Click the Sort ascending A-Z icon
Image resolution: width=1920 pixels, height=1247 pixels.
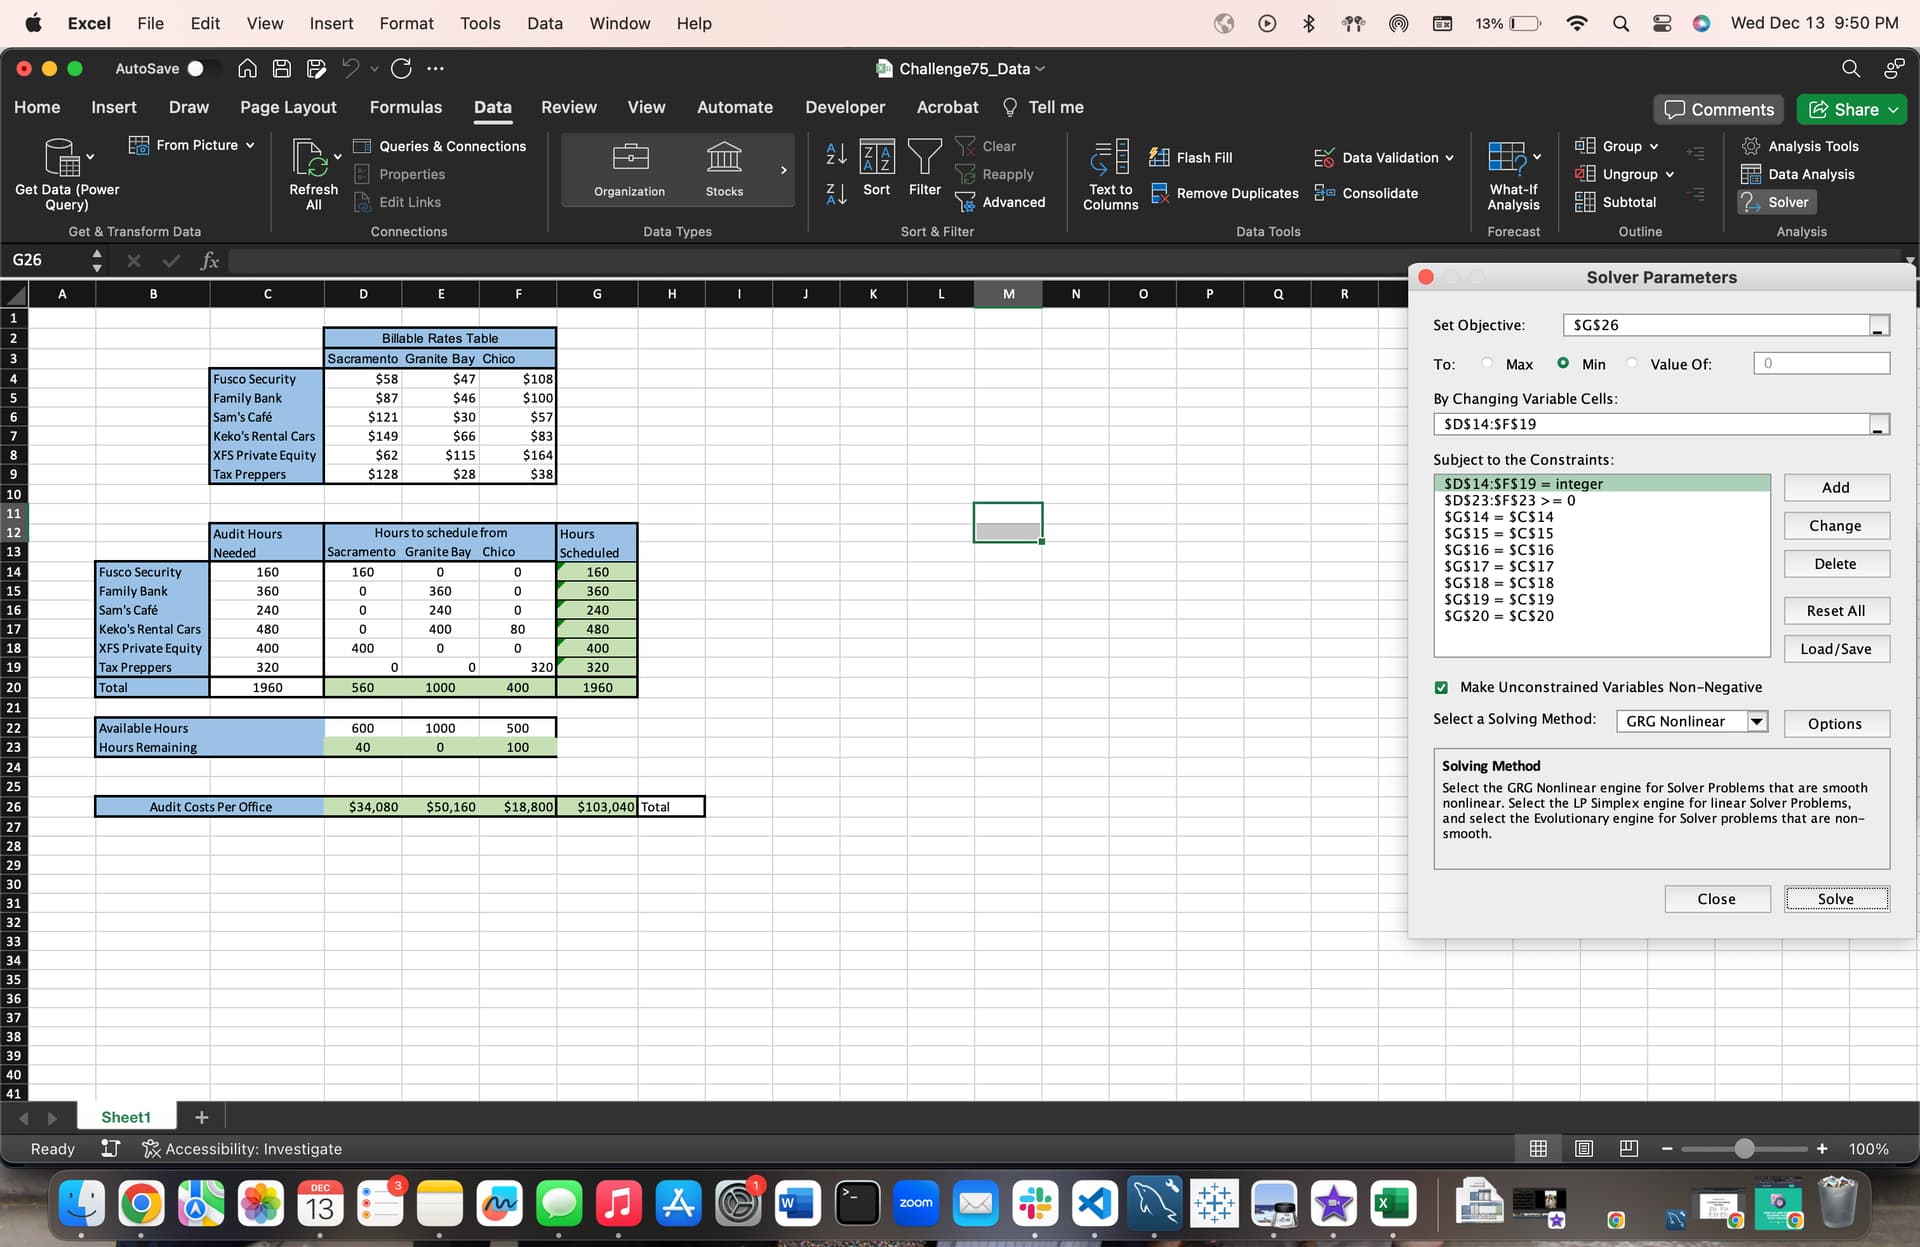tap(836, 154)
